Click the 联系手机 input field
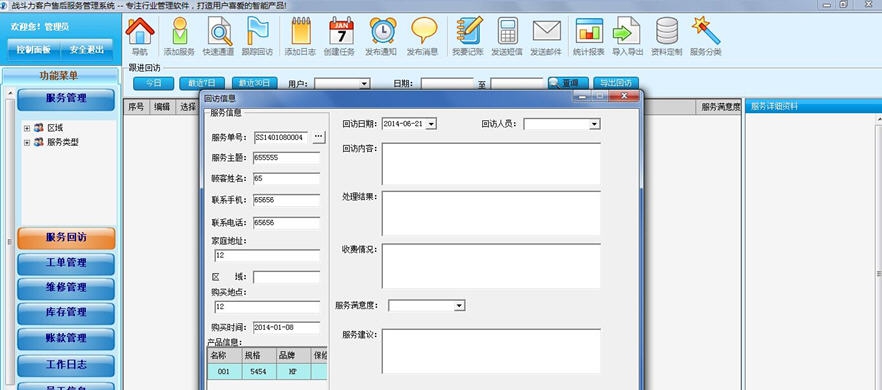882x390 pixels. point(286,200)
